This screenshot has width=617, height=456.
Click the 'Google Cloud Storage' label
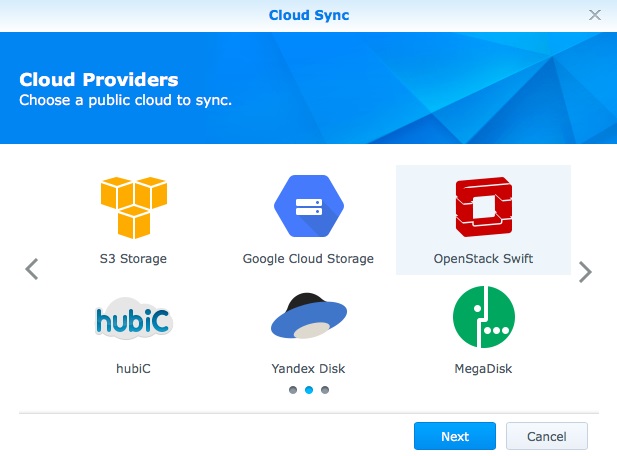click(x=308, y=259)
